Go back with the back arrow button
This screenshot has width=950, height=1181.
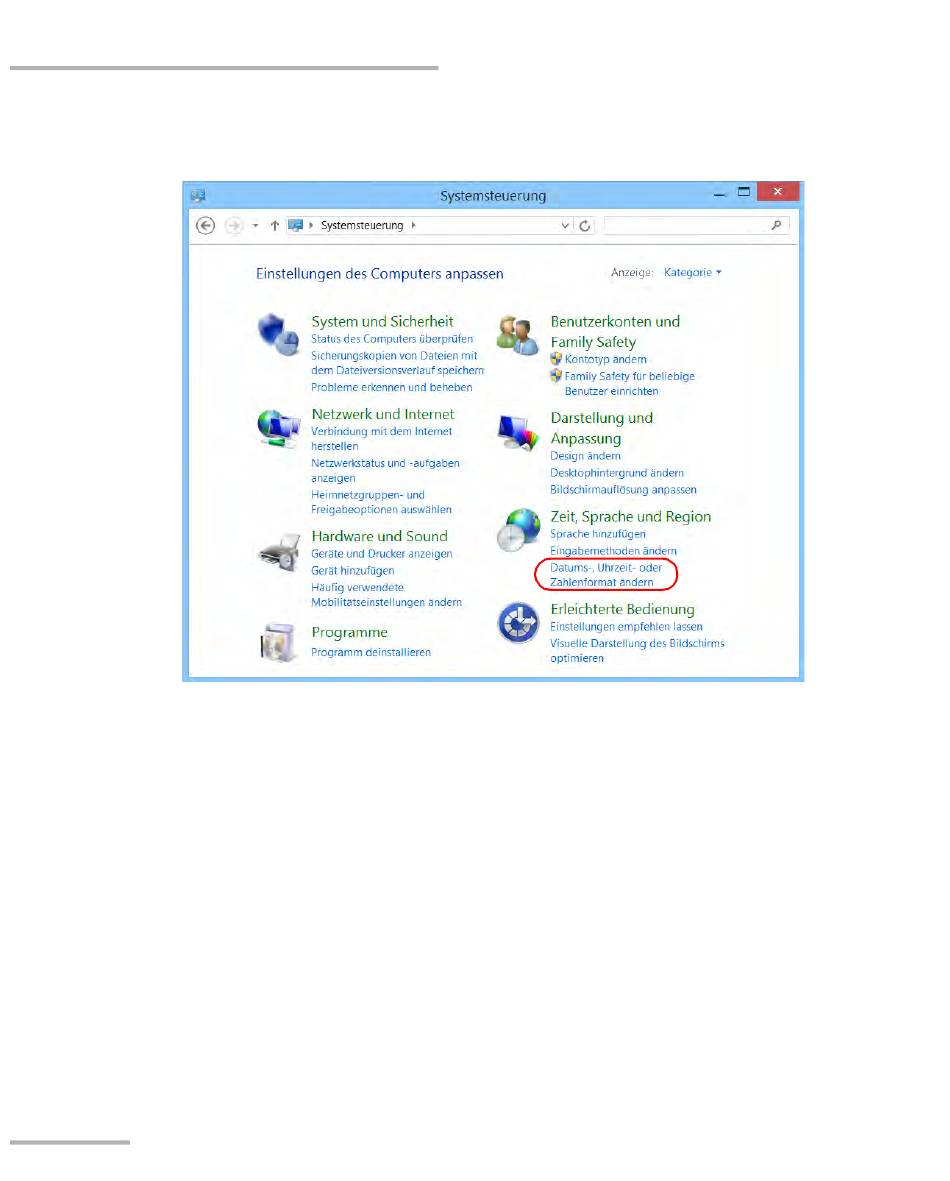pos(206,225)
